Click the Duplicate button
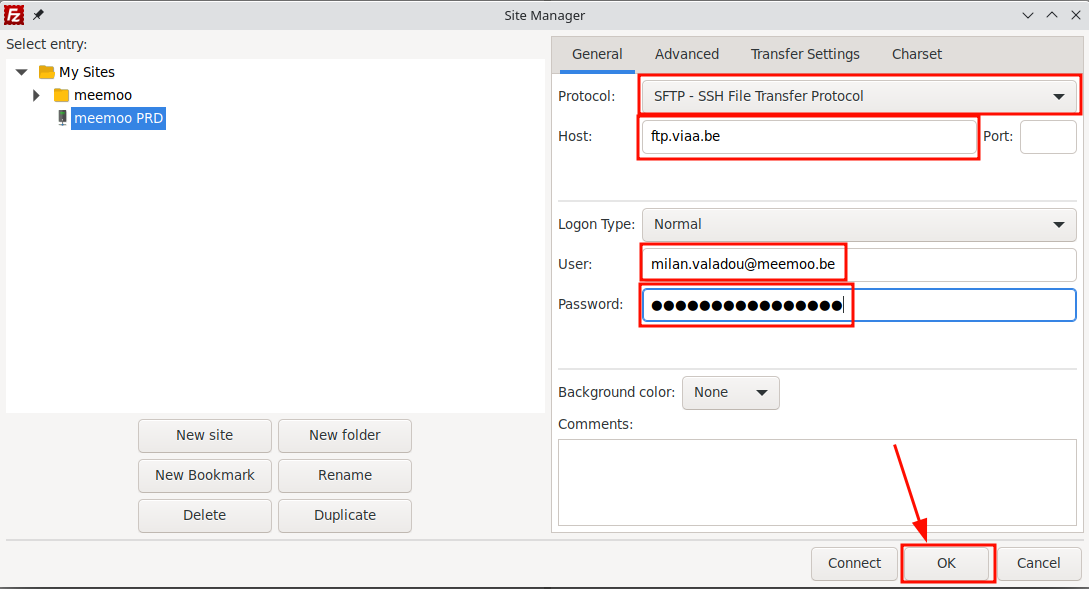 345,515
